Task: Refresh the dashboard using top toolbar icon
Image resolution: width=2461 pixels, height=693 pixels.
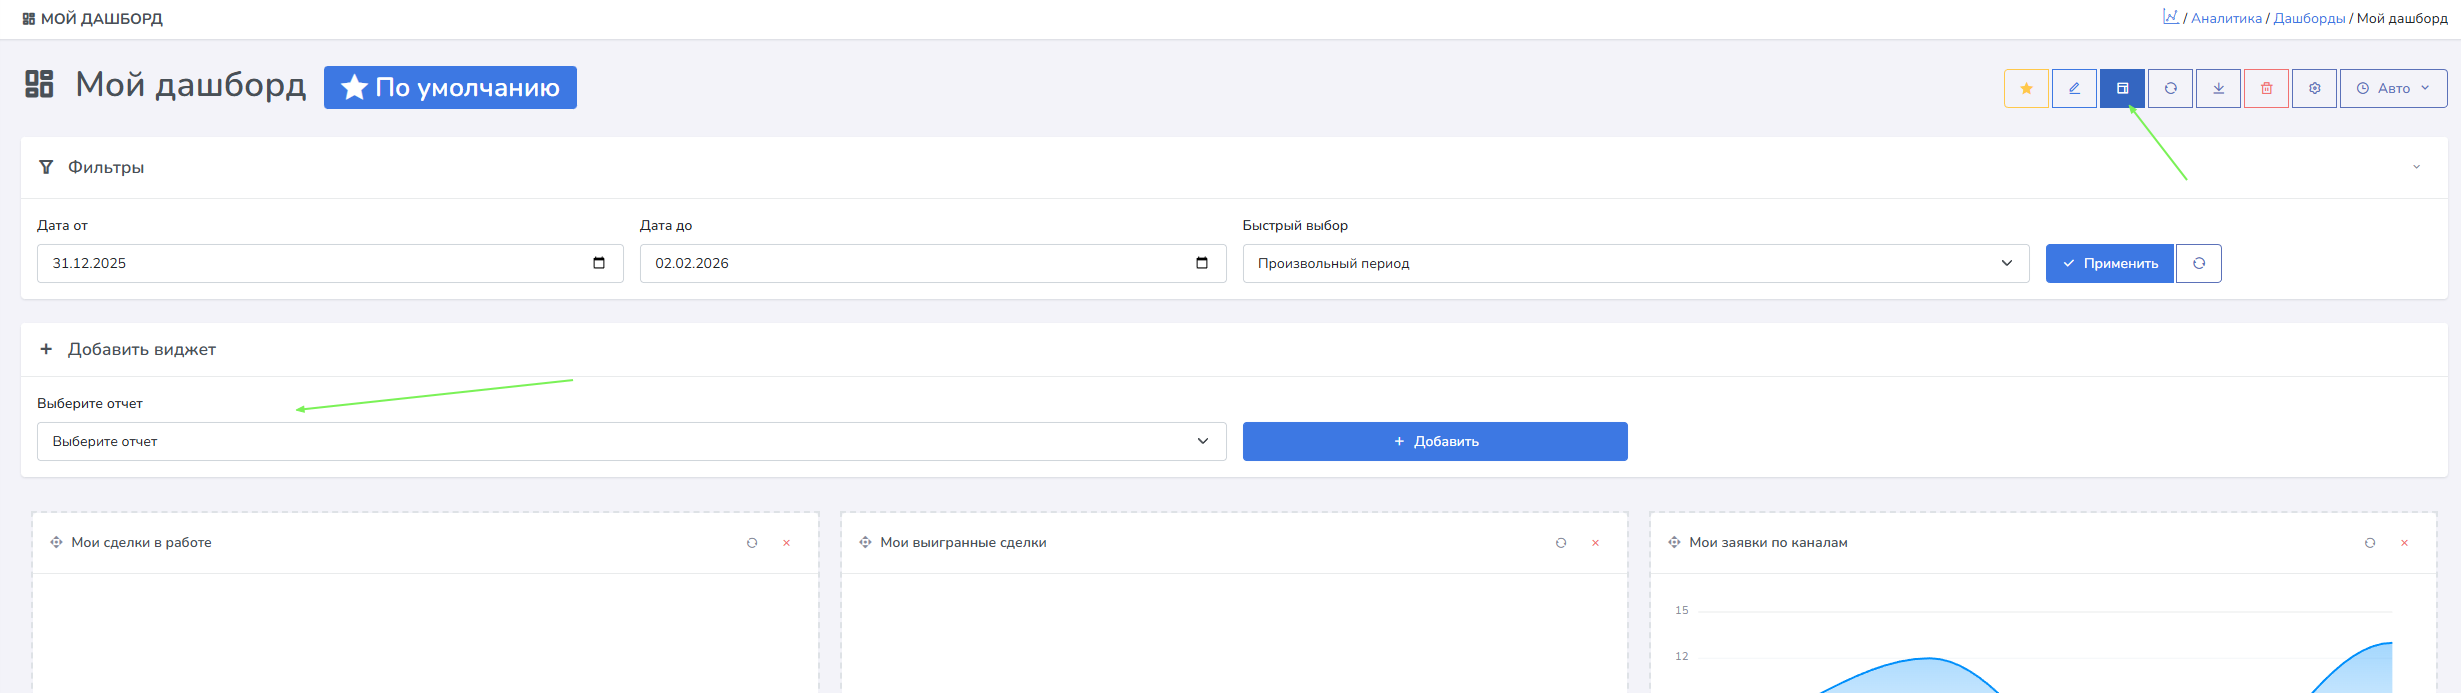Action: pyautogui.click(x=2170, y=89)
